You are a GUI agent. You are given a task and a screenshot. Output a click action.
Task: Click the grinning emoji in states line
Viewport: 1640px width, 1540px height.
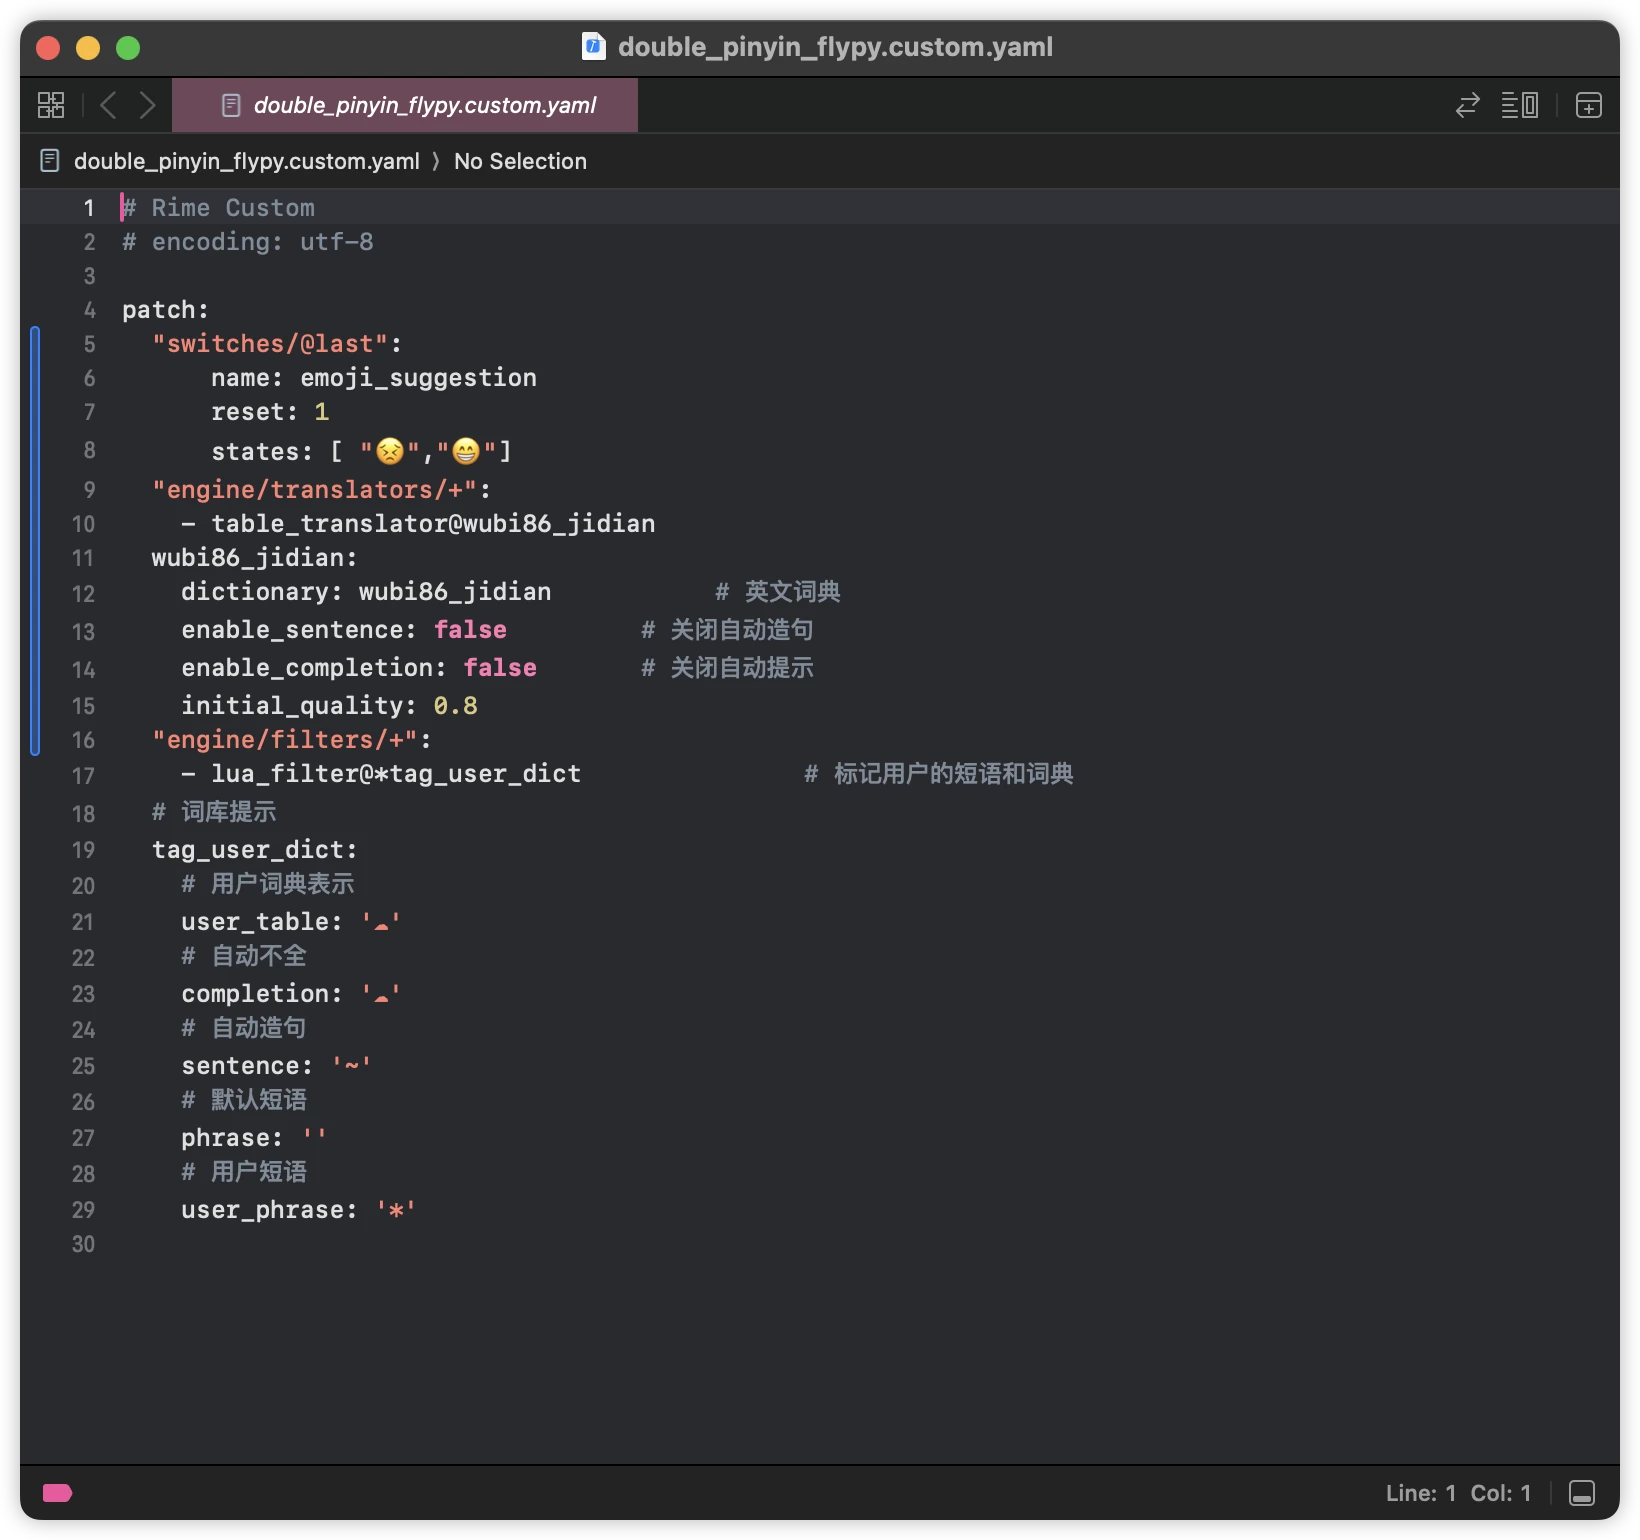466,451
